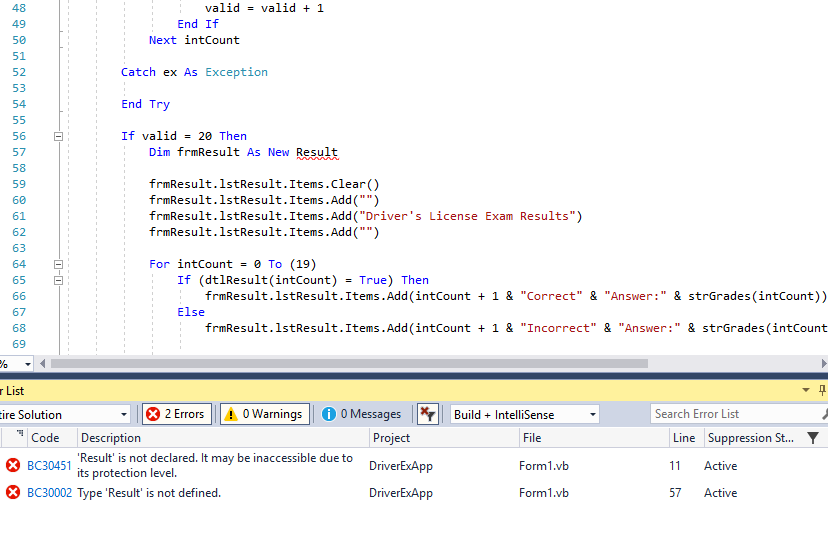The image size is (828, 541).
Task: Click Form1.vb in the BC30451 row
Action: 544,466
